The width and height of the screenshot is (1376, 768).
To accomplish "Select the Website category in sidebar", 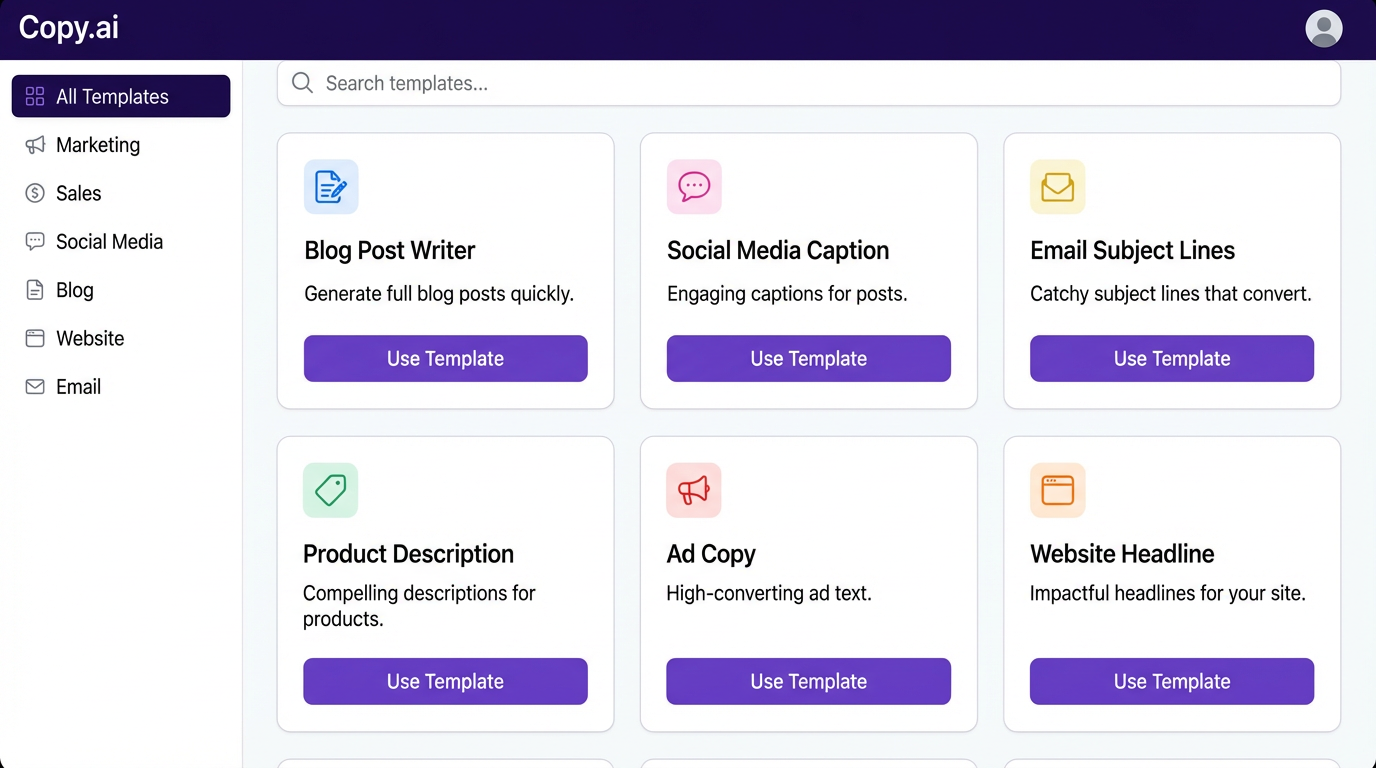I will click(x=89, y=338).
